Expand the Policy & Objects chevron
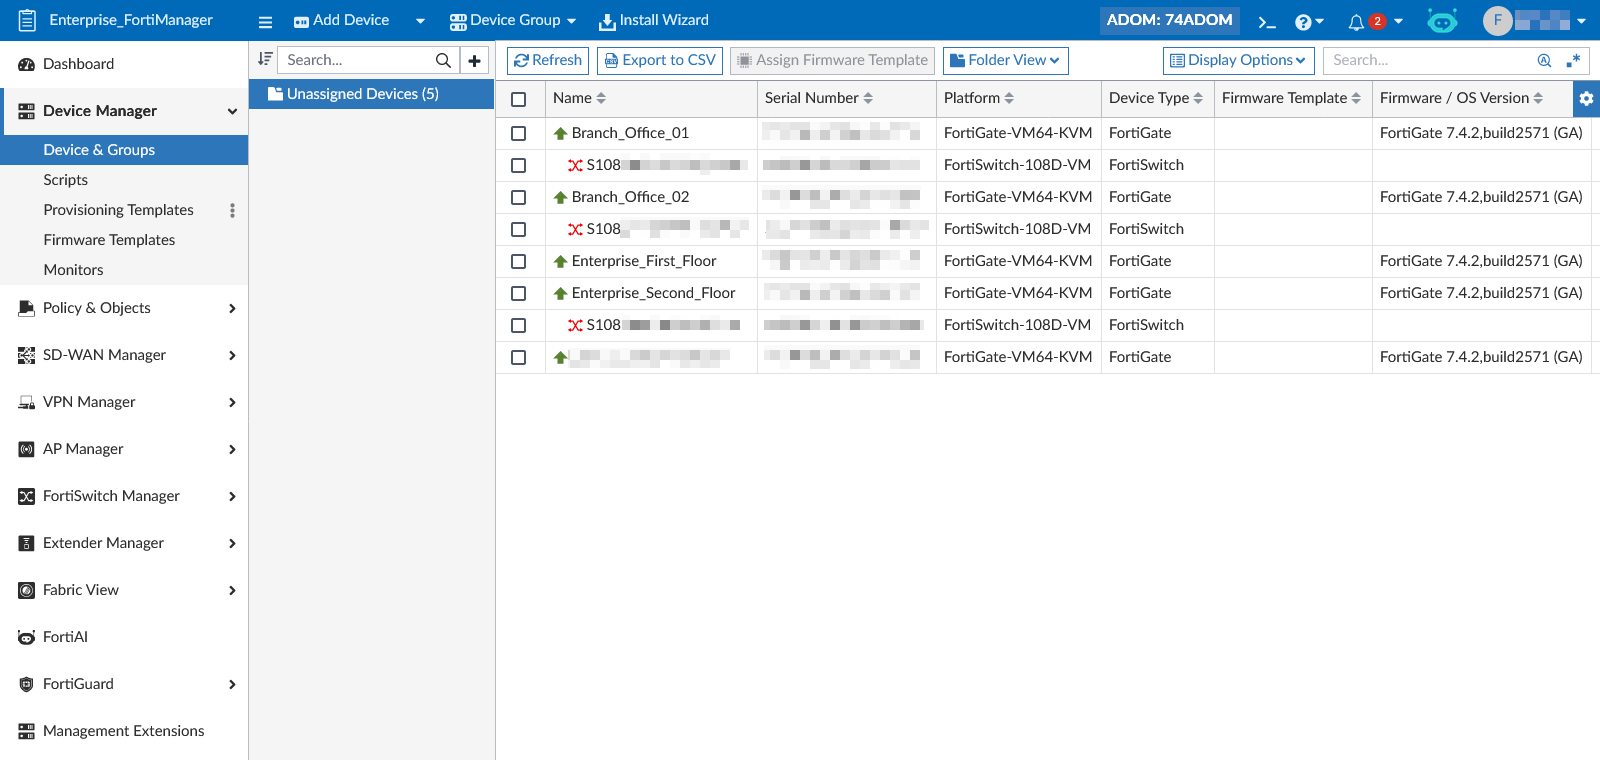The height and width of the screenshot is (760, 1600). tap(232, 308)
